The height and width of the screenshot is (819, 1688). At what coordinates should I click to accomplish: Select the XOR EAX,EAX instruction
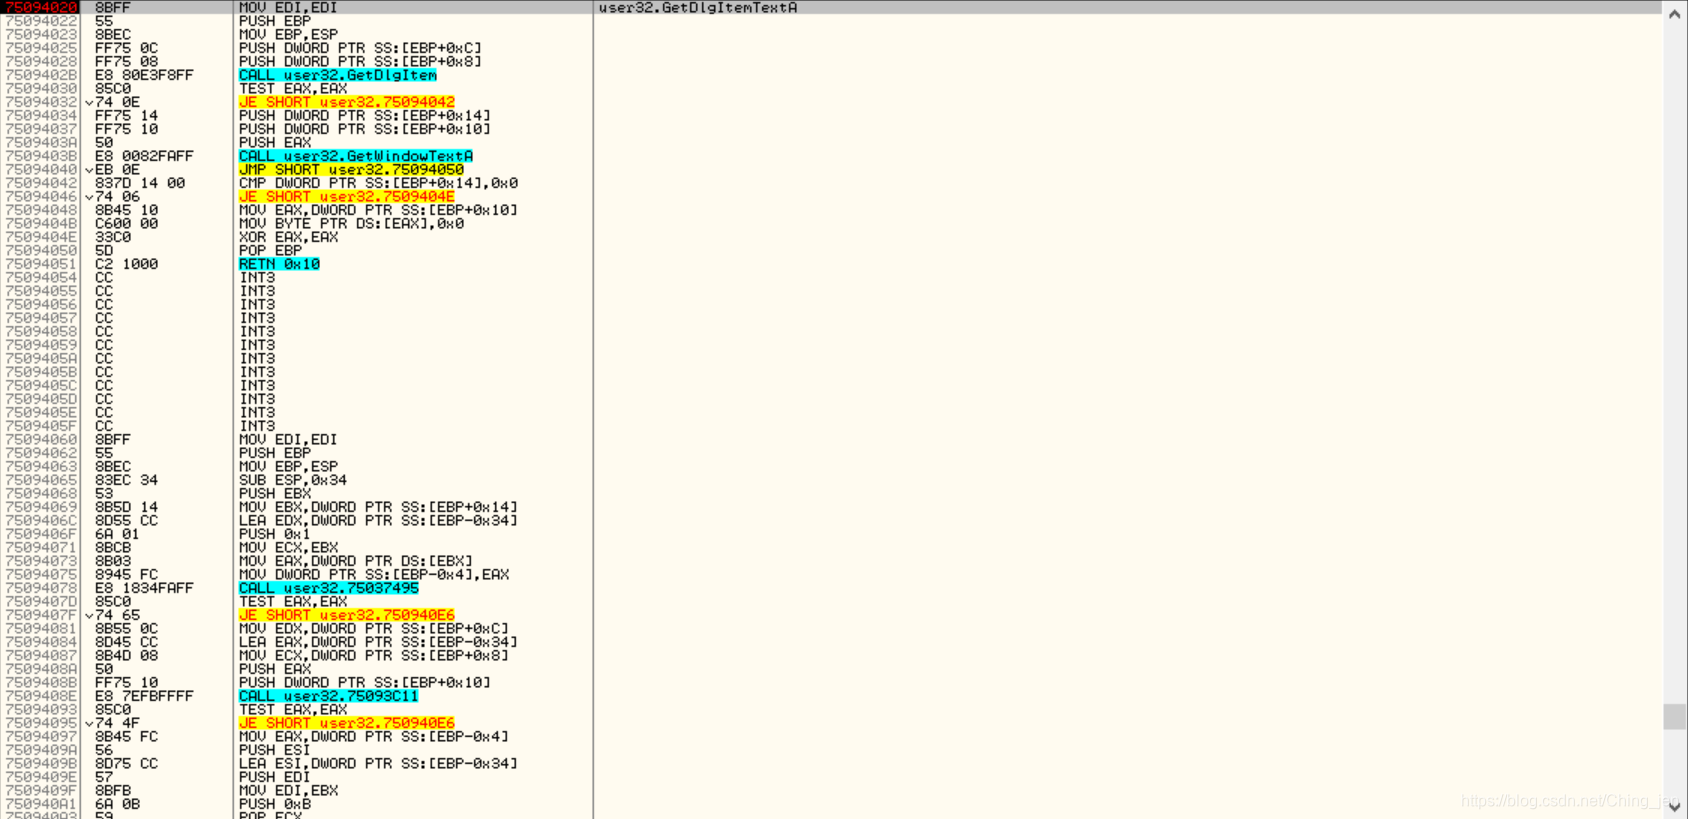pyautogui.click(x=288, y=237)
